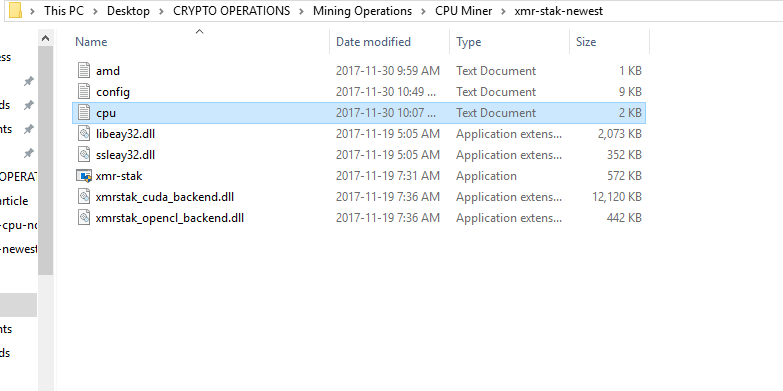Select the libeay32.dll file icon
The image size is (783, 391).
click(84, 133)
